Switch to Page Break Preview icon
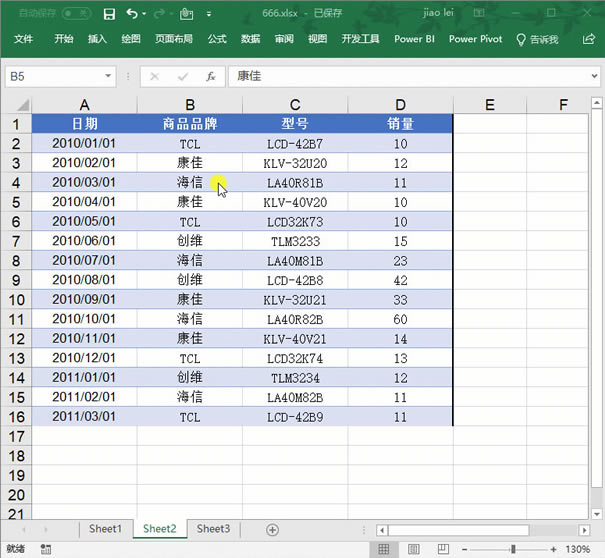605x558 pixels. click(443, 549)
